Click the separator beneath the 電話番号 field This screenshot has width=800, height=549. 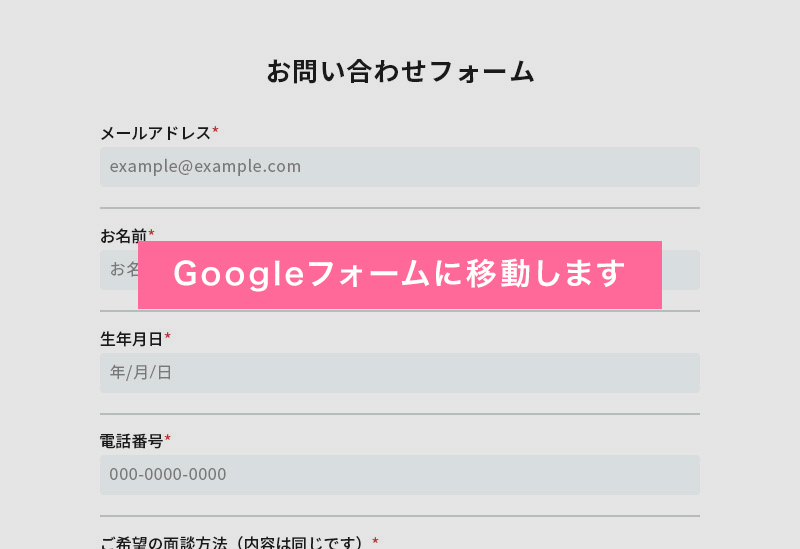tap(400, 516)
